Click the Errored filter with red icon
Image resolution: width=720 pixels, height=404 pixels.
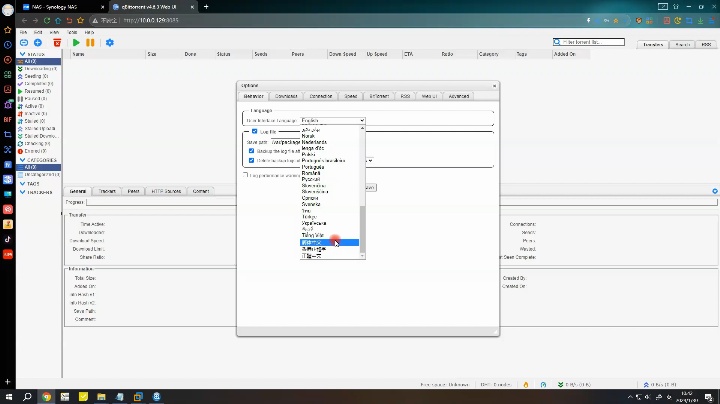click(35, 151)
